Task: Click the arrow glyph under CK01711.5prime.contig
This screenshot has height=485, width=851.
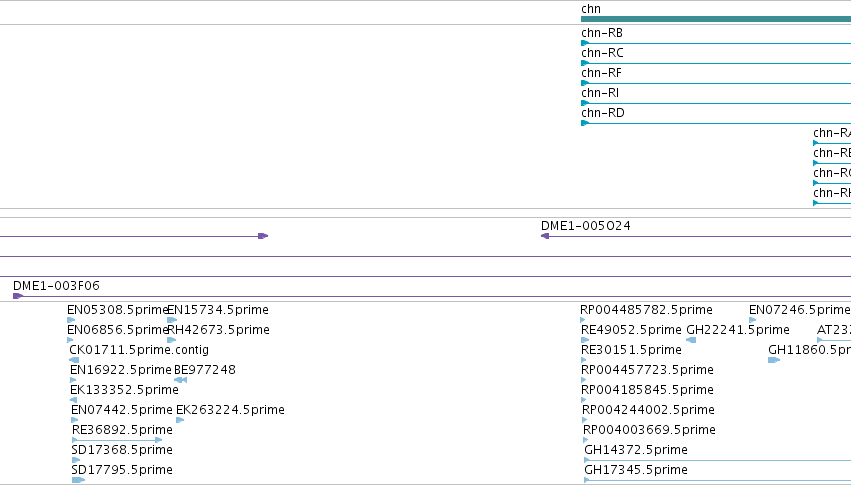Action: pos(74,360)
